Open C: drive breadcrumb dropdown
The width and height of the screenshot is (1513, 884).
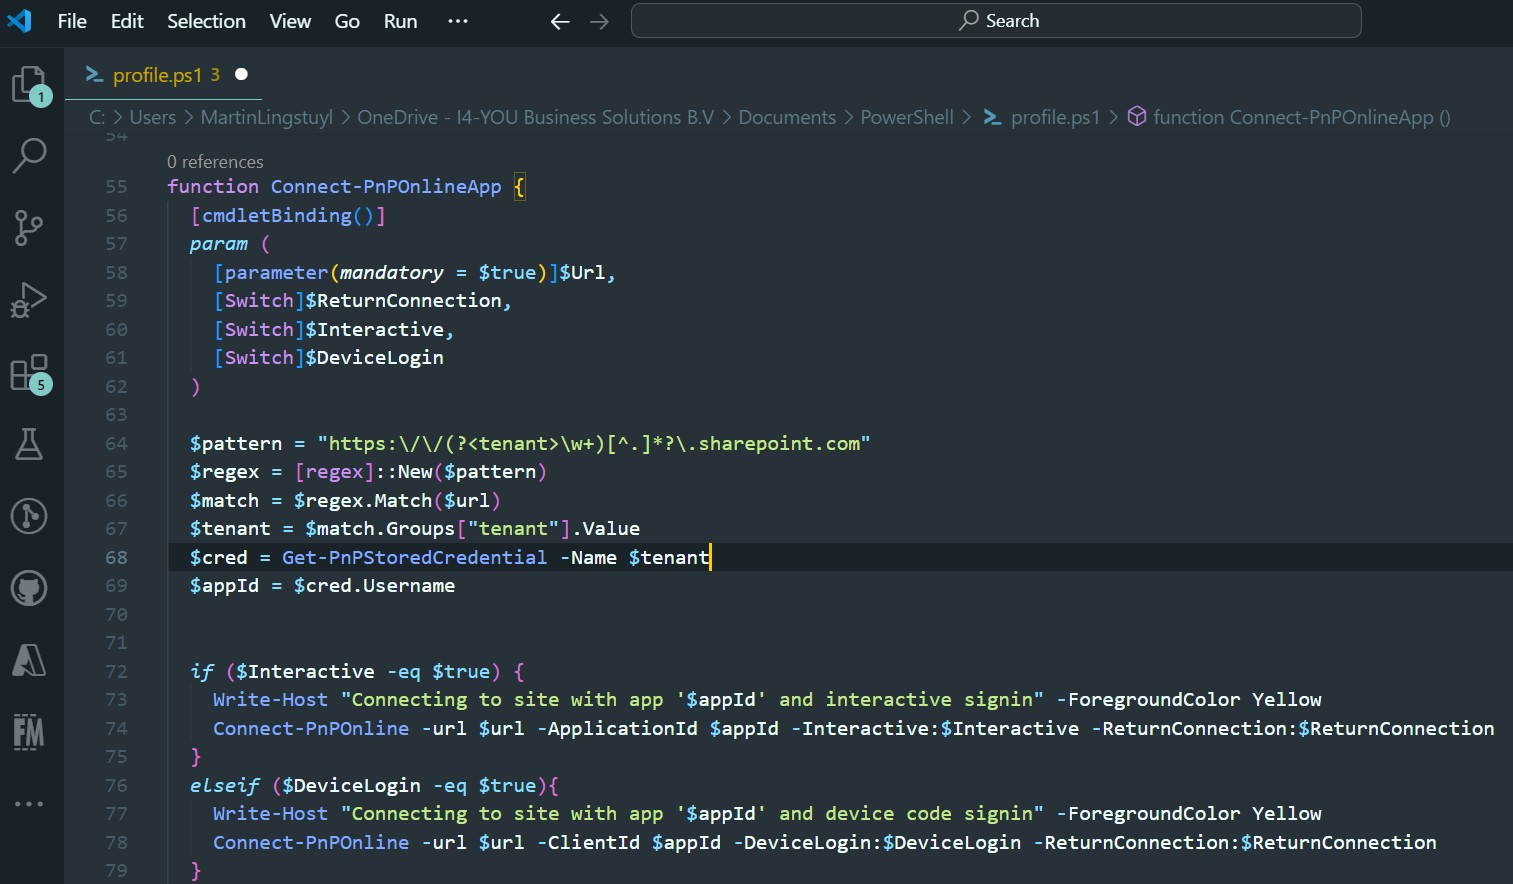click(x=97, y=117)
